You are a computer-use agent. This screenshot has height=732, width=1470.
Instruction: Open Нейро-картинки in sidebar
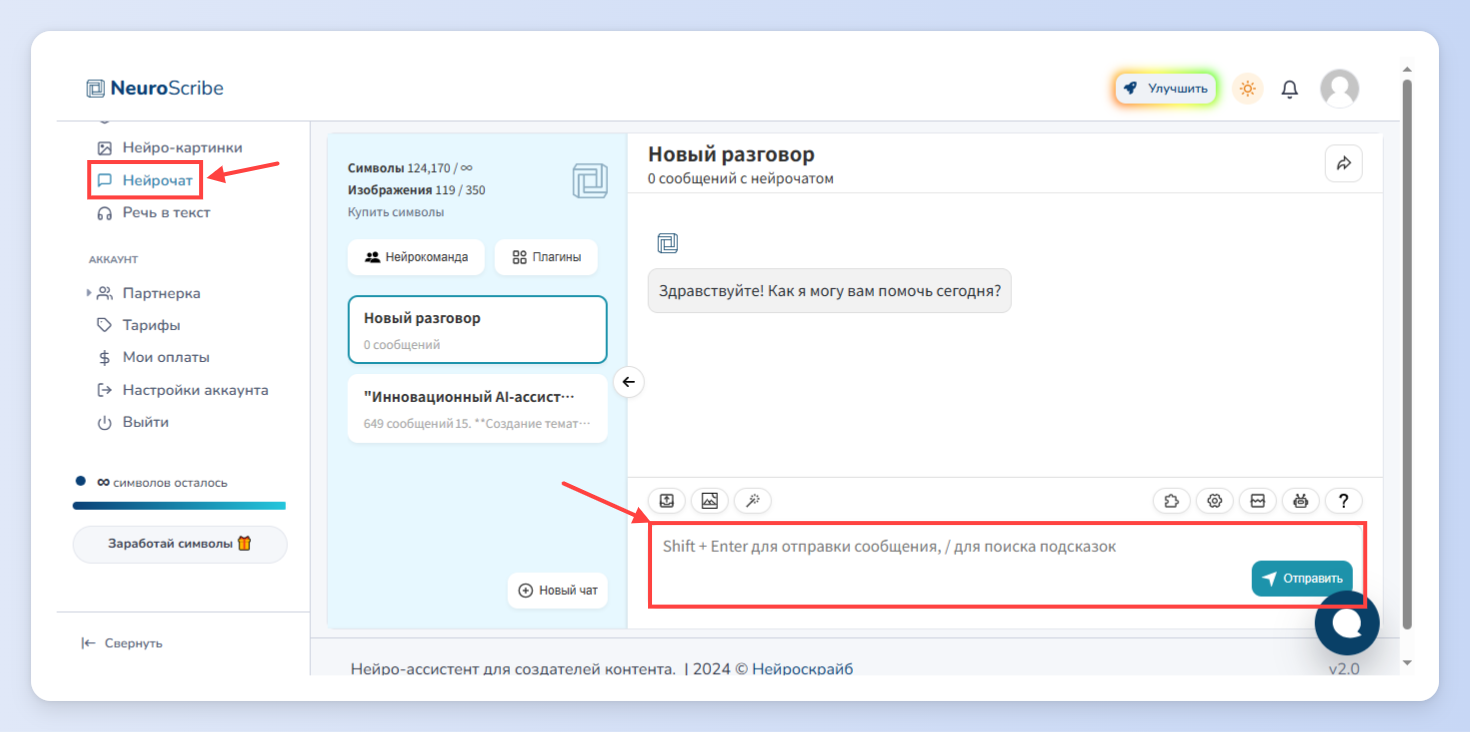pyautogui.click(x=169, y=147)
